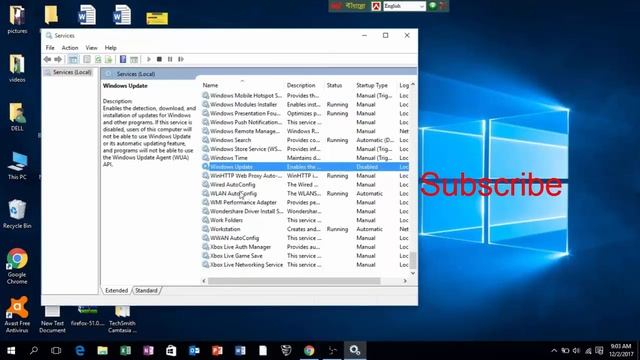This screenshot has width=640, height=360.
Task: Open Avast Free Antivirus desktop icon
Action: (x=17, y=315)
